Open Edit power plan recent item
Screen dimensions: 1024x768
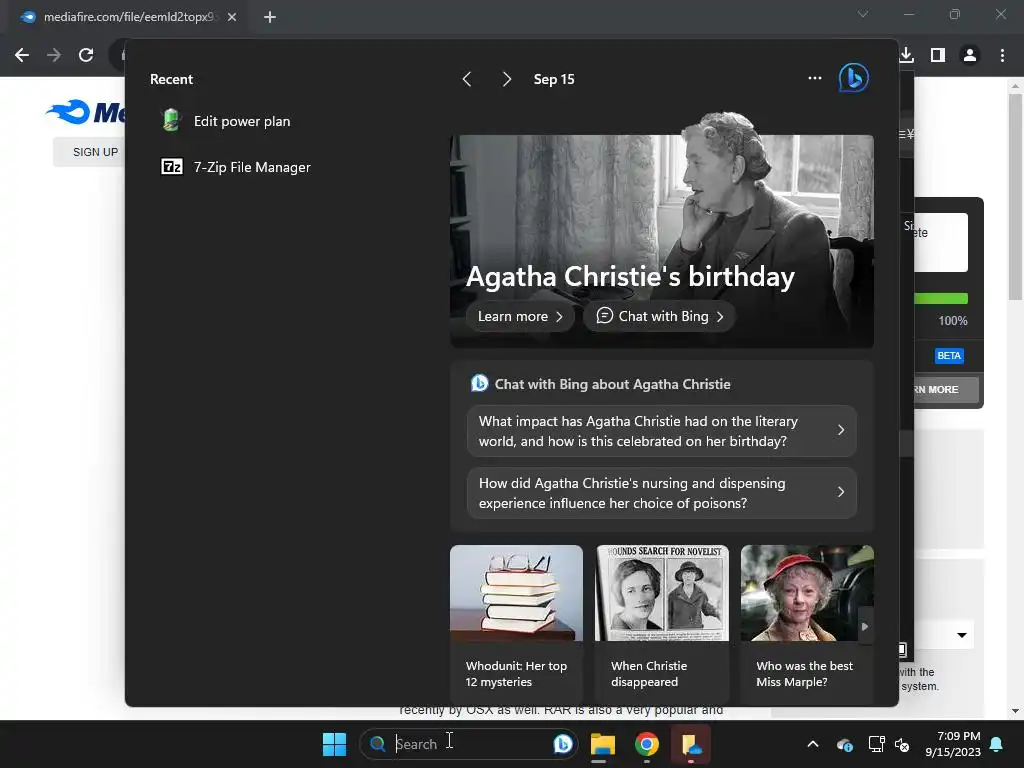click(x=226, y=121)
